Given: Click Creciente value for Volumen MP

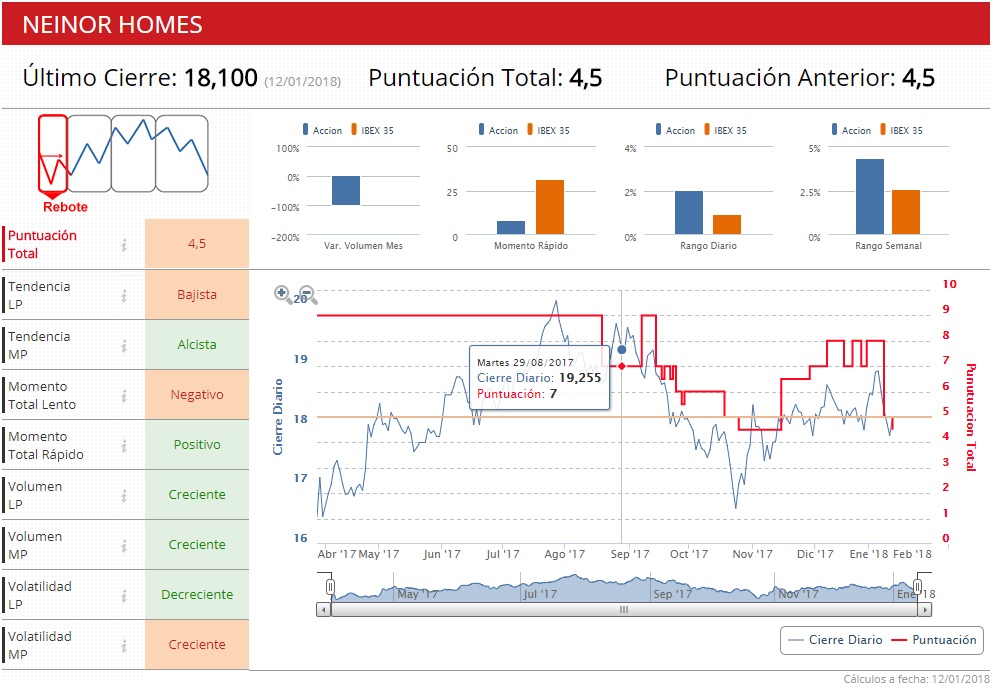Looking at the screenshot, I should tap(197, 545).
